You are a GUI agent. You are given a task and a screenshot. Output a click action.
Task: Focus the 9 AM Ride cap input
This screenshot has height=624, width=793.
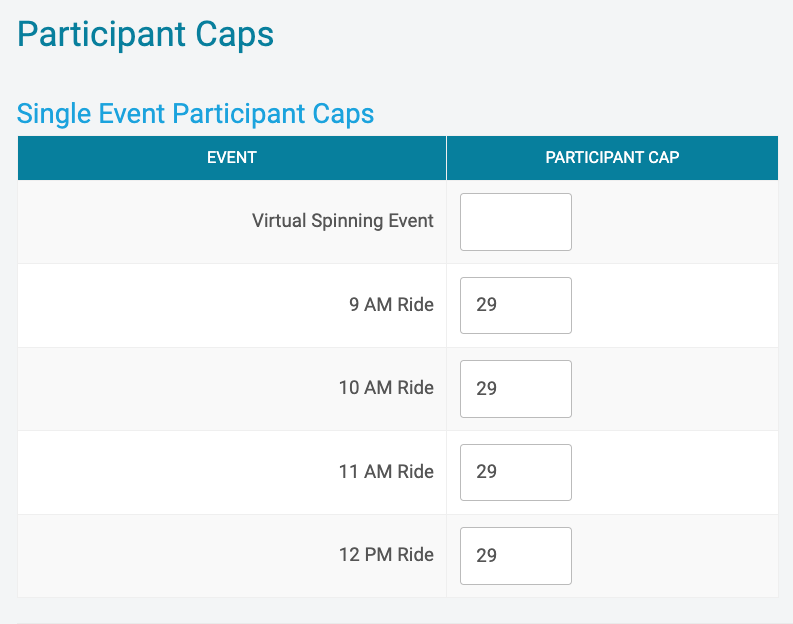point(516,305)
